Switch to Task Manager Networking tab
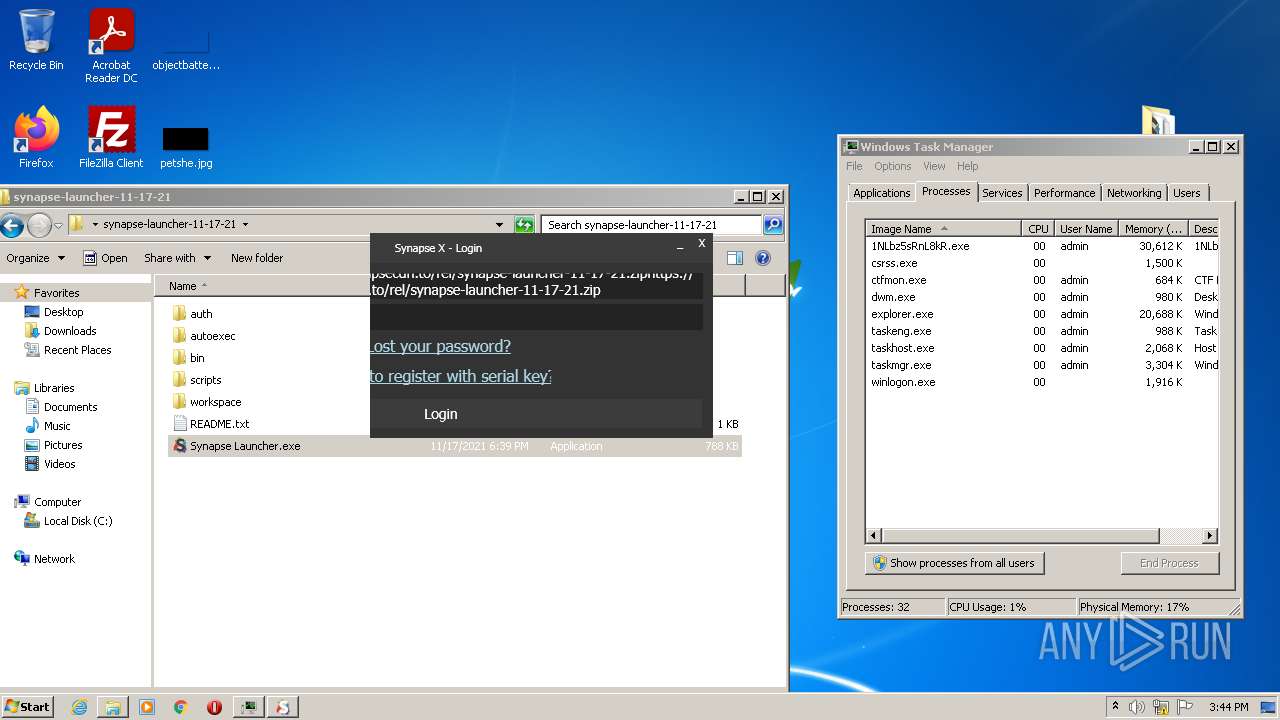Screen dimensions: 1280x720 point(1134,193)
